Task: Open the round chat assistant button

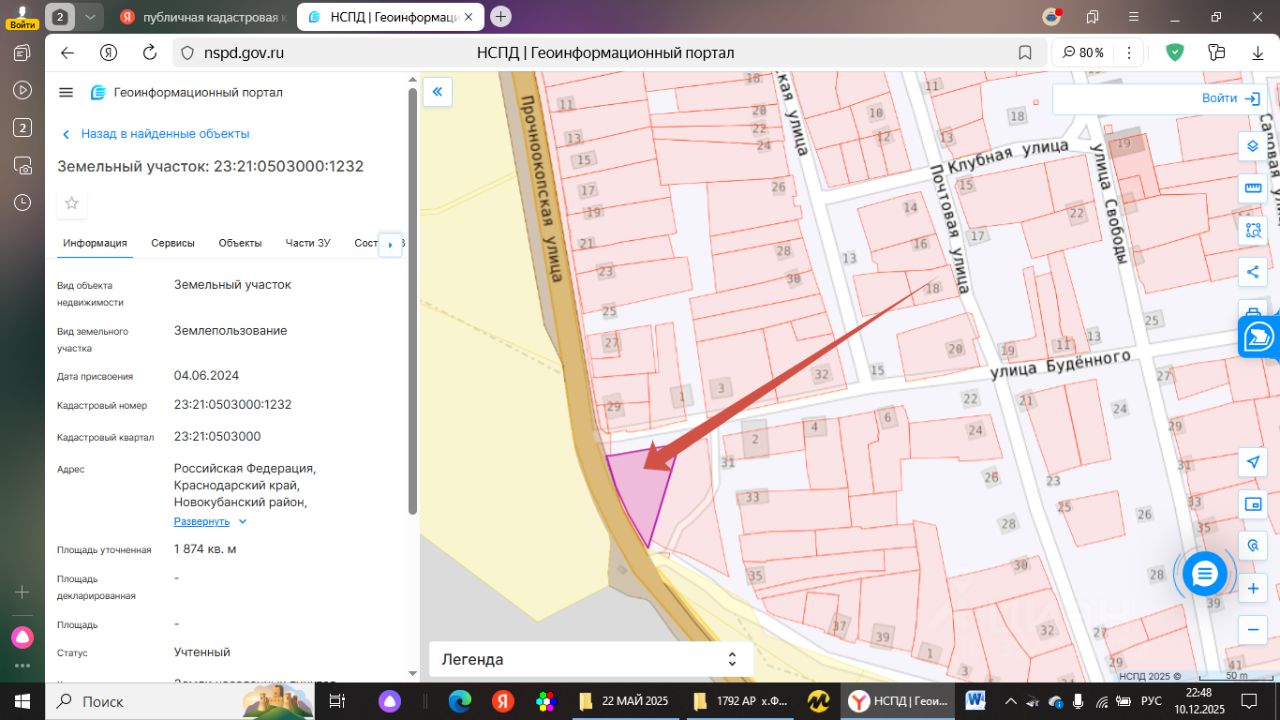Action: (1204, 574)
